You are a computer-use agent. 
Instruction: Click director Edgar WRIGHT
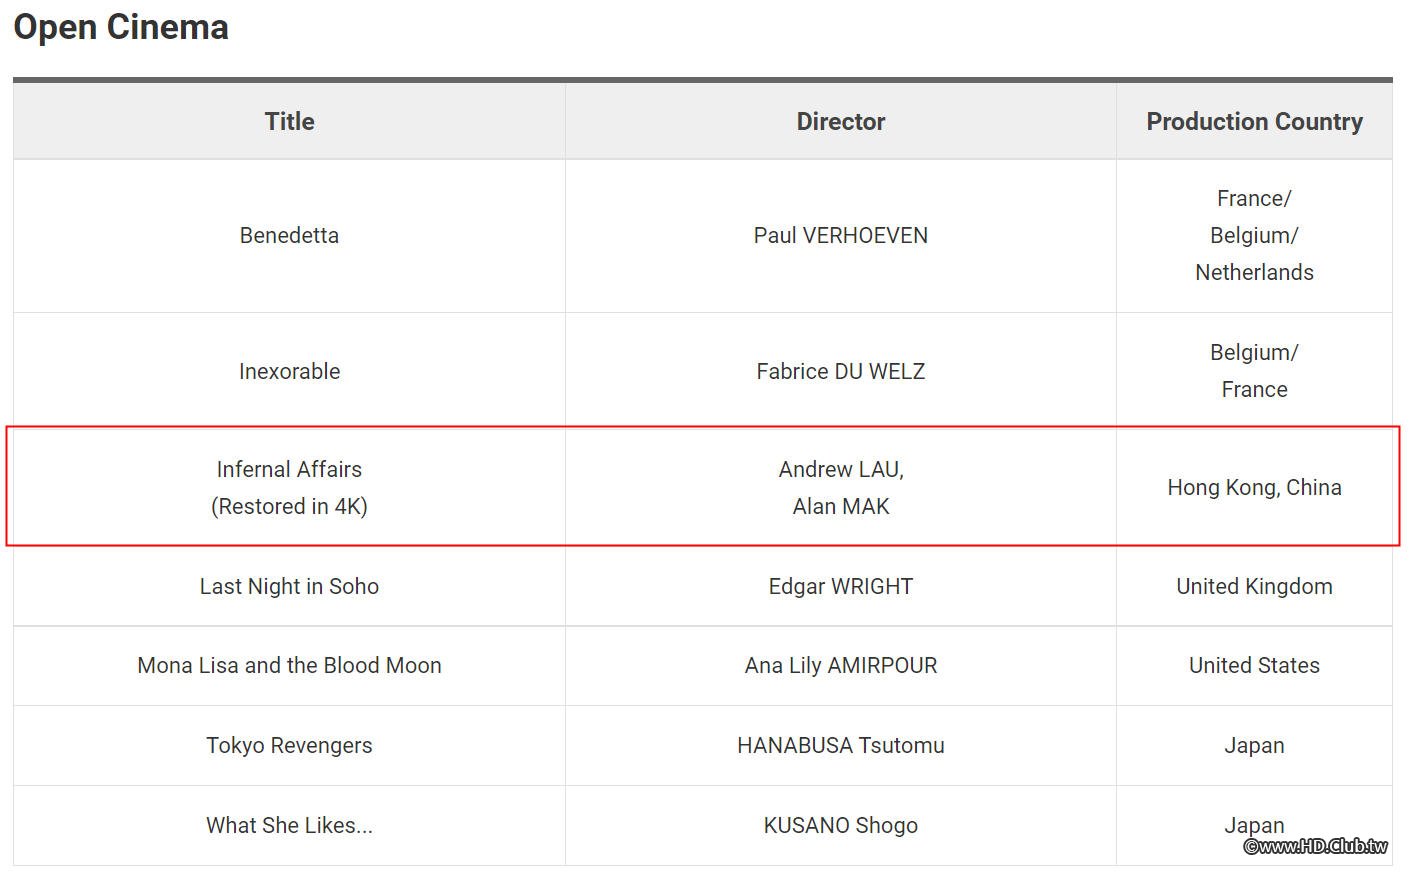pyautogui.click(x=841, y=586)
